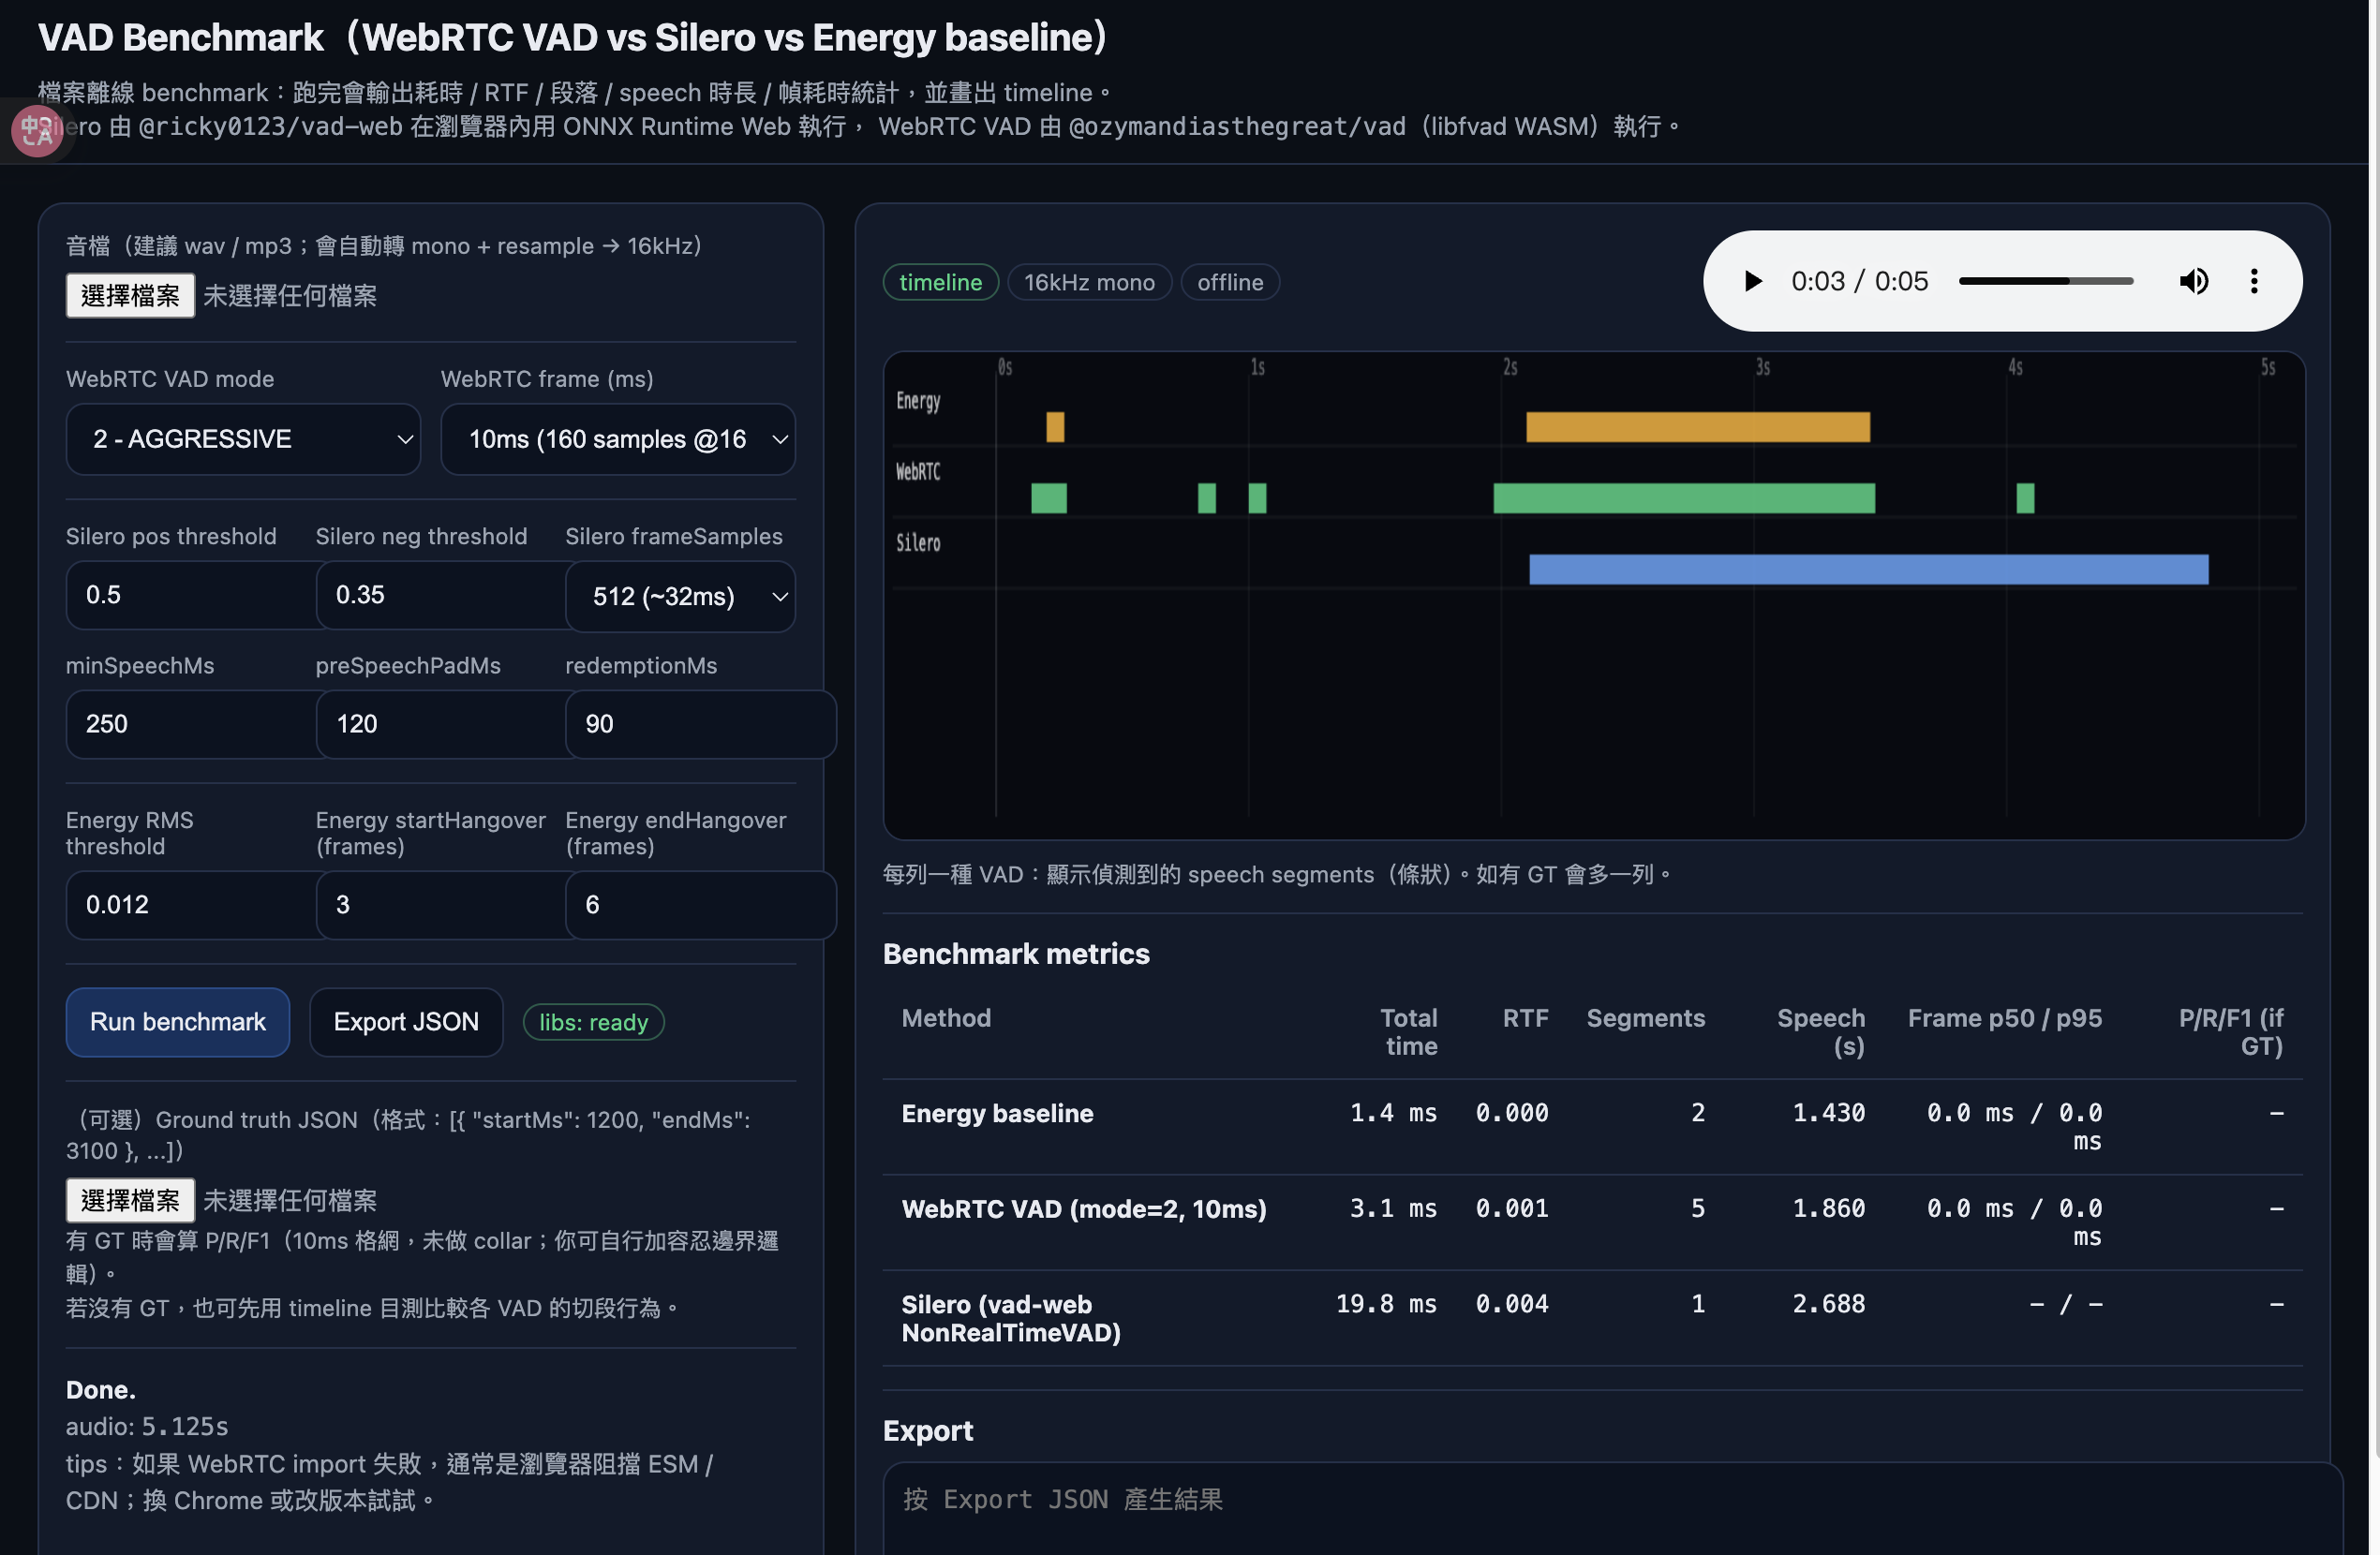Click the red circular badge icon top-left
Screen dimensions: 2380x1555
pos(37,131)
